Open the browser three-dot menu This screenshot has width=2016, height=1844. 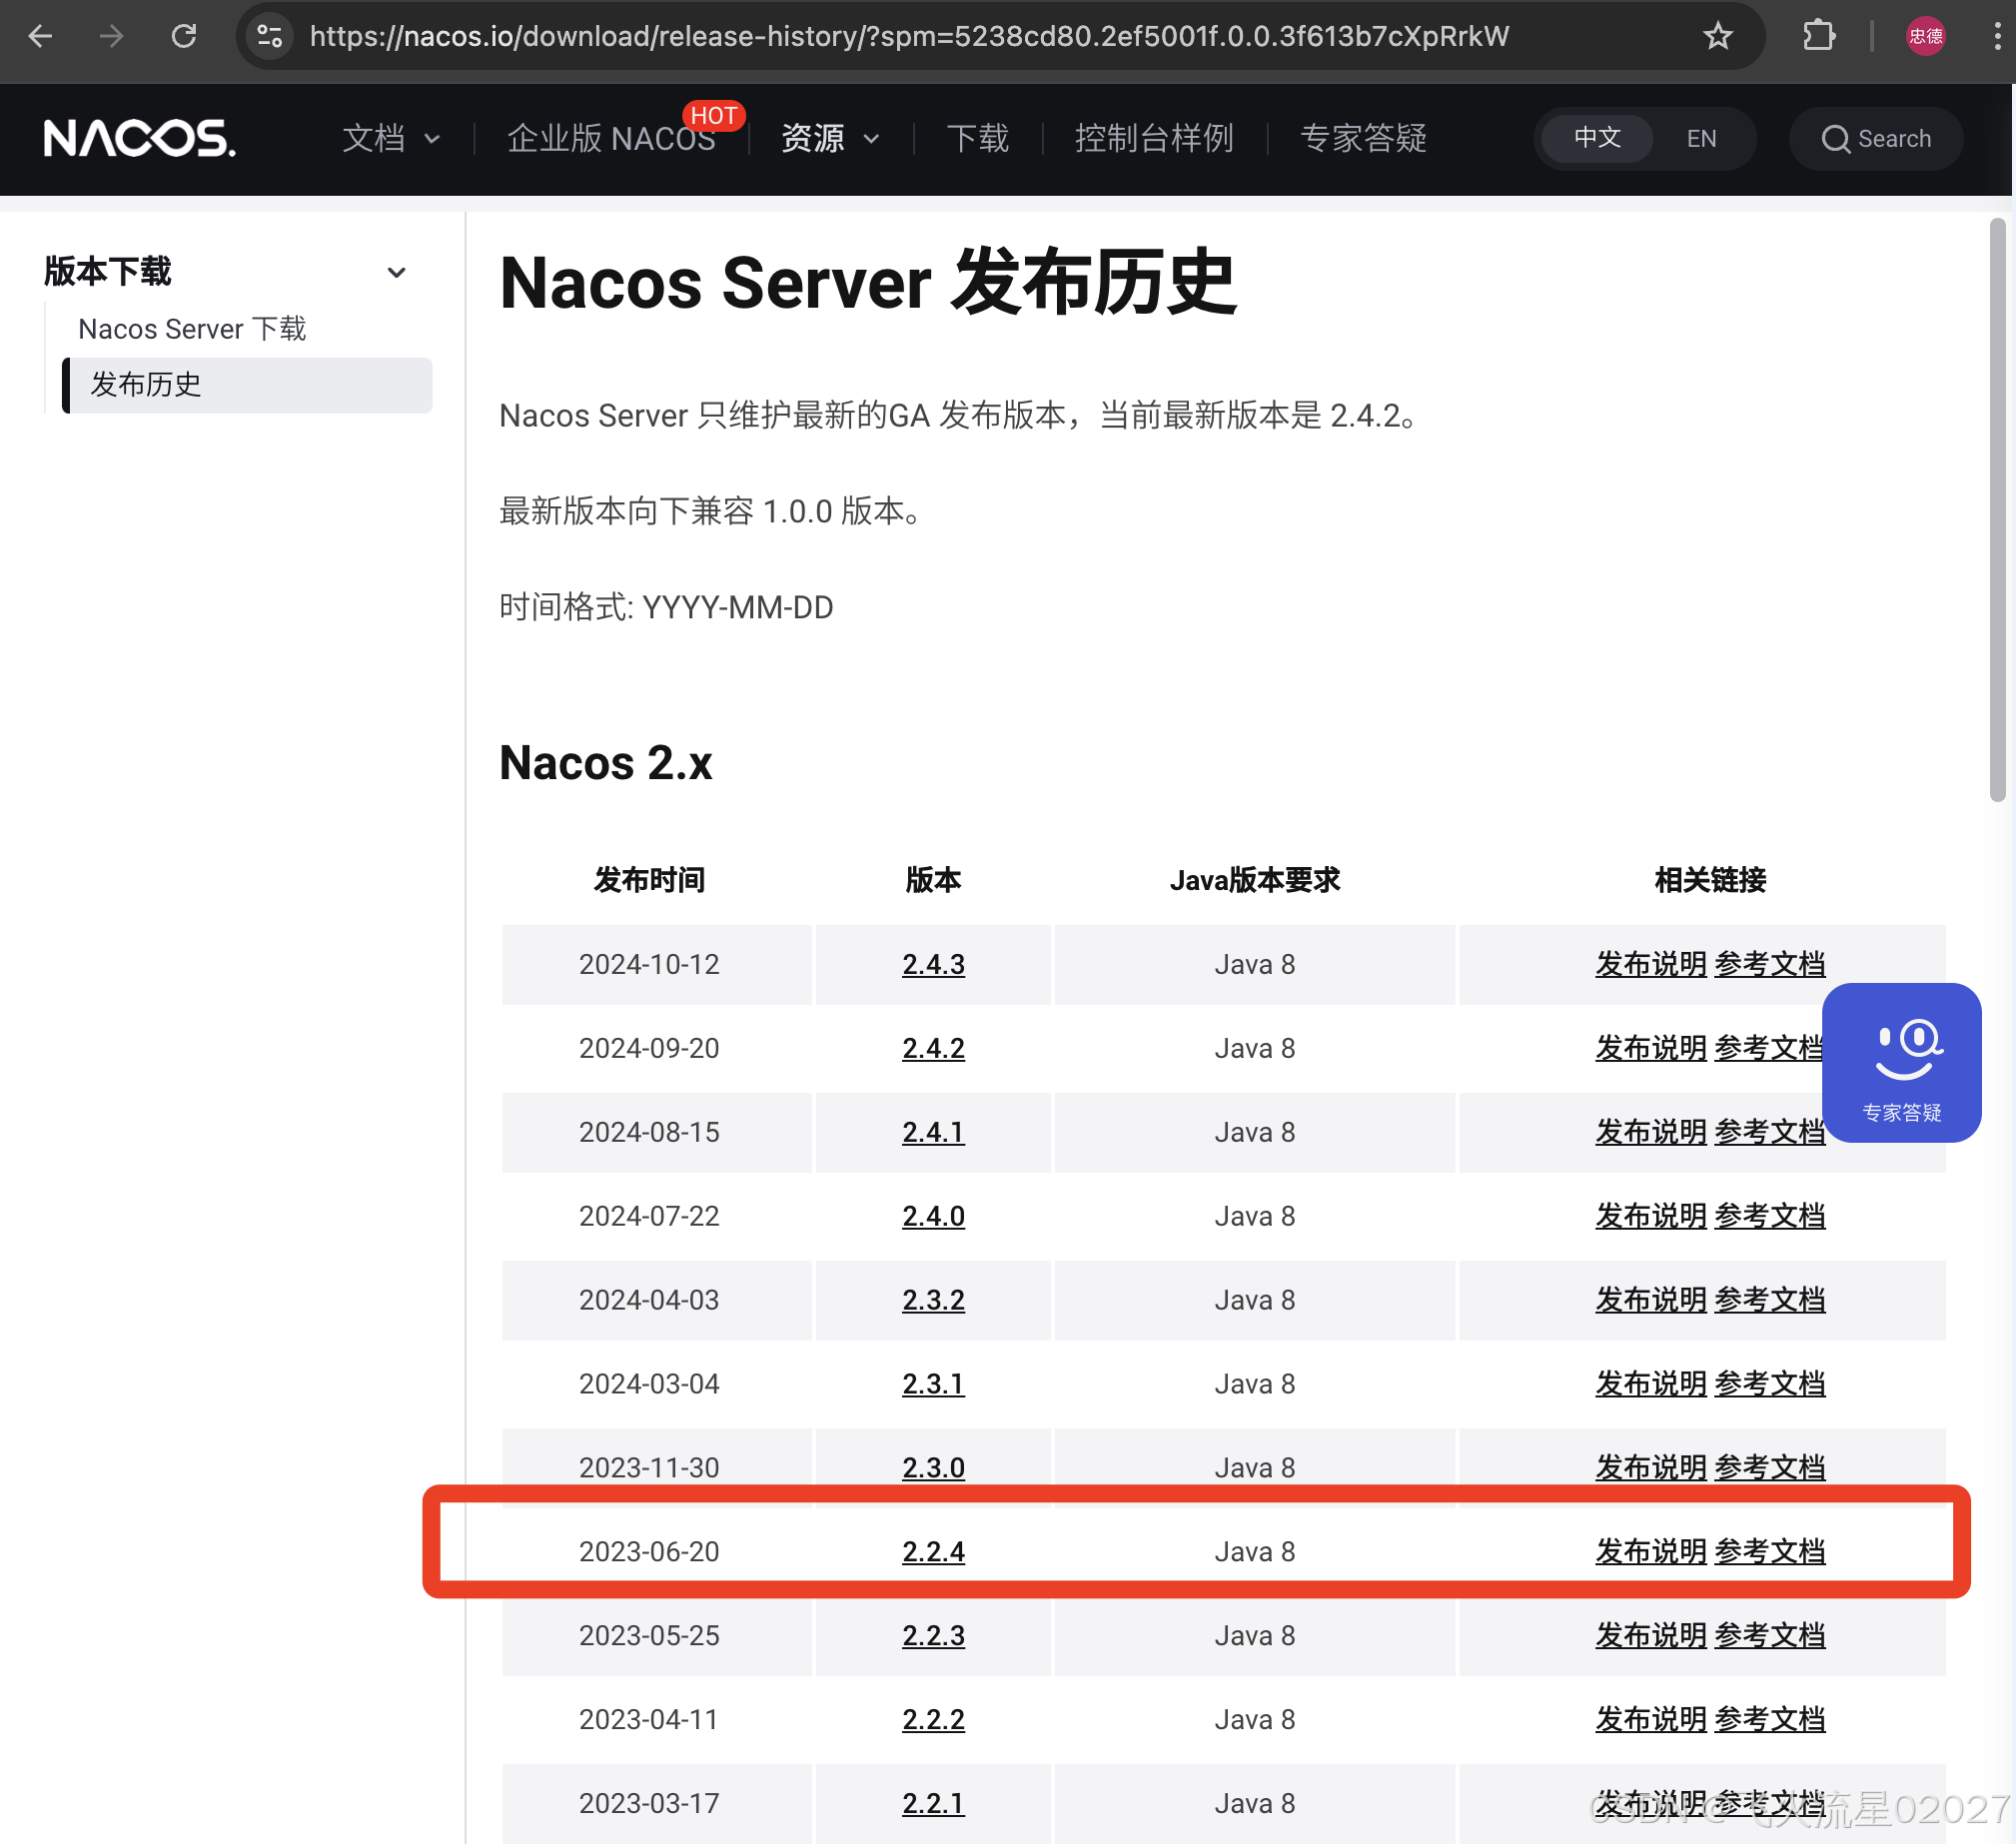[1996, 36]
